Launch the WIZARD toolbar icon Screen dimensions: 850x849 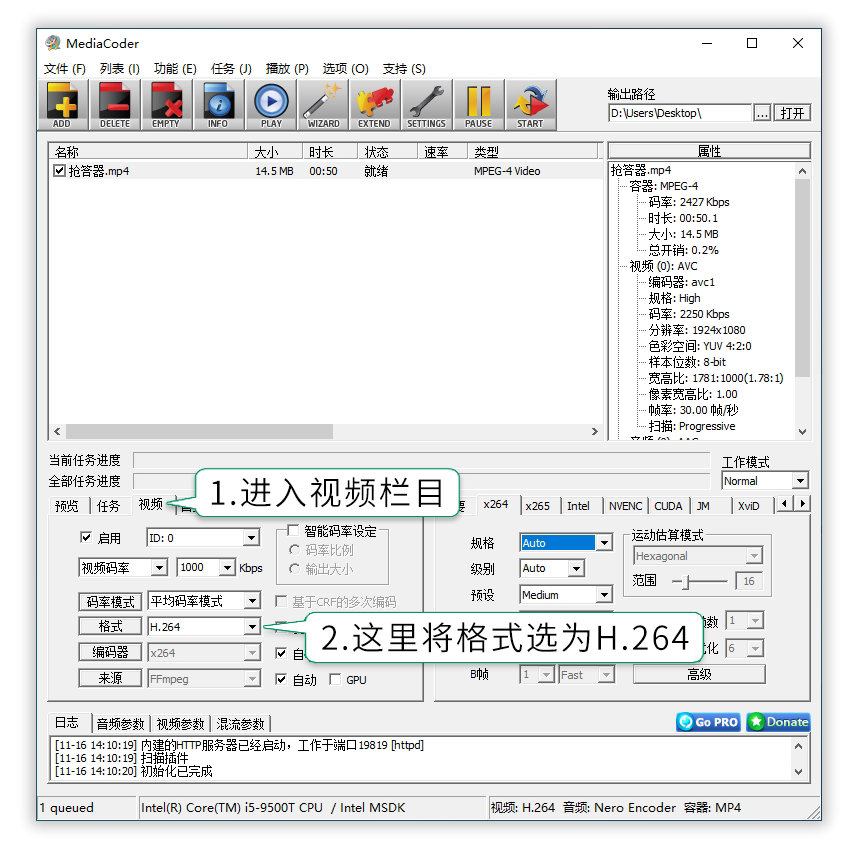(x=323, y=105)
